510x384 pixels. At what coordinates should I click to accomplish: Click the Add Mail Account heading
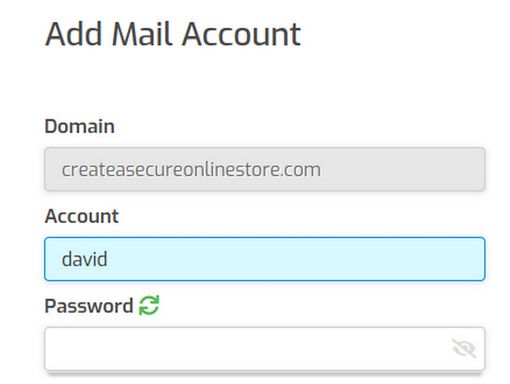click(173, 34)
